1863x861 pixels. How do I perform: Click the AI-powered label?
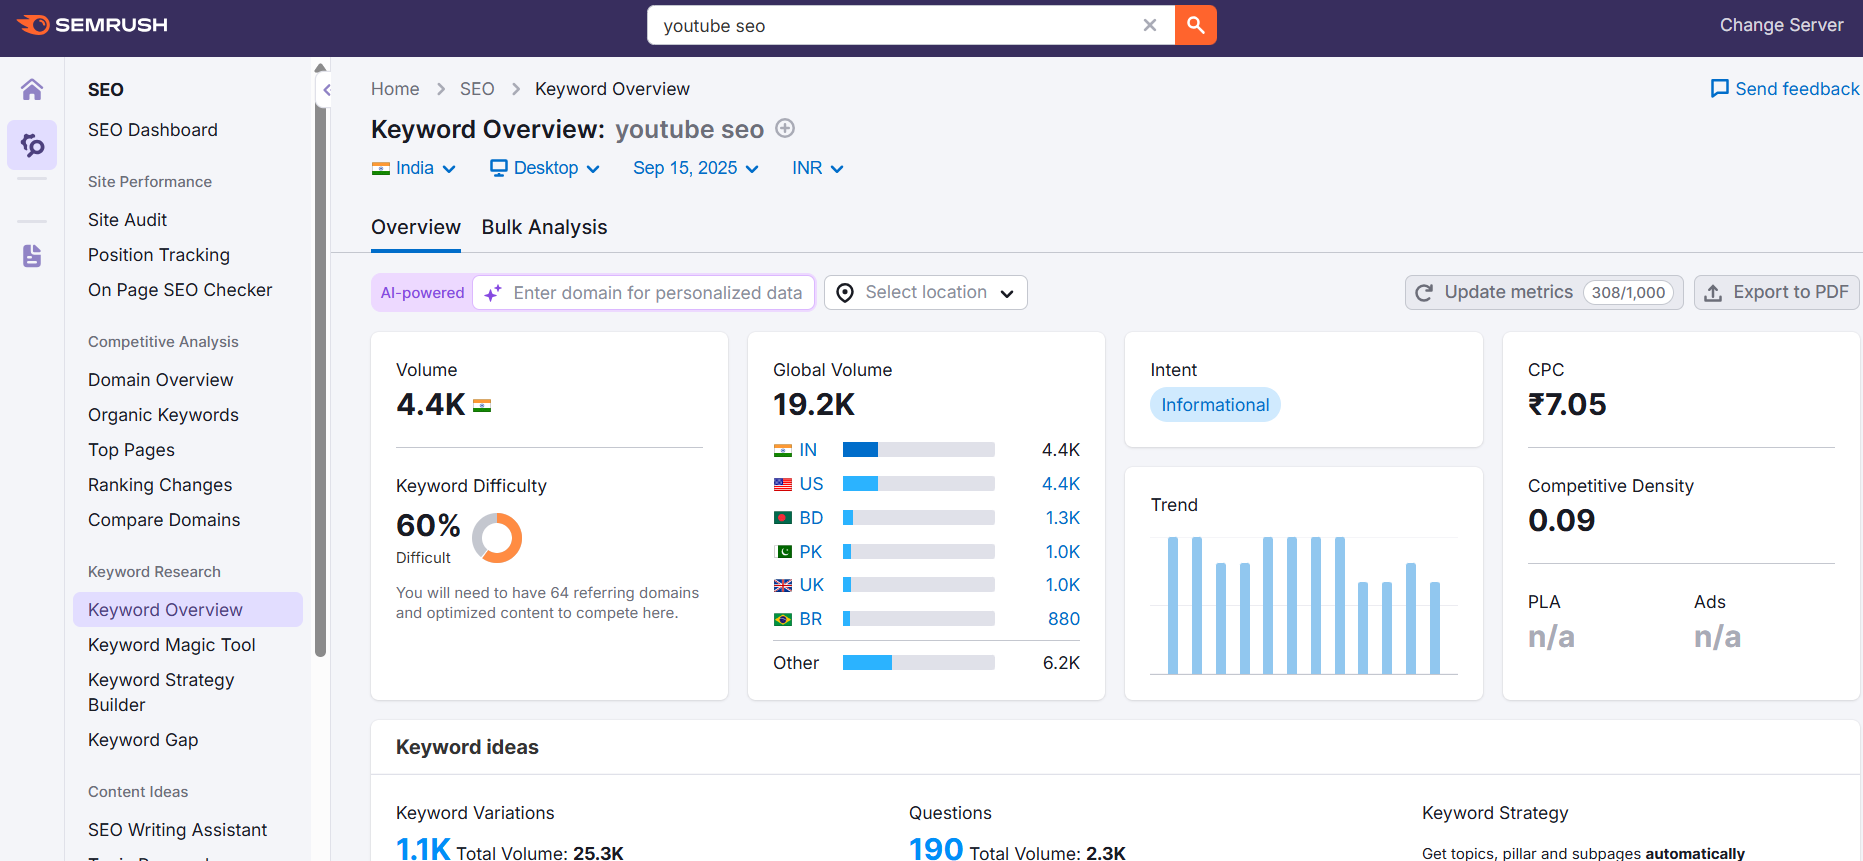422,293
